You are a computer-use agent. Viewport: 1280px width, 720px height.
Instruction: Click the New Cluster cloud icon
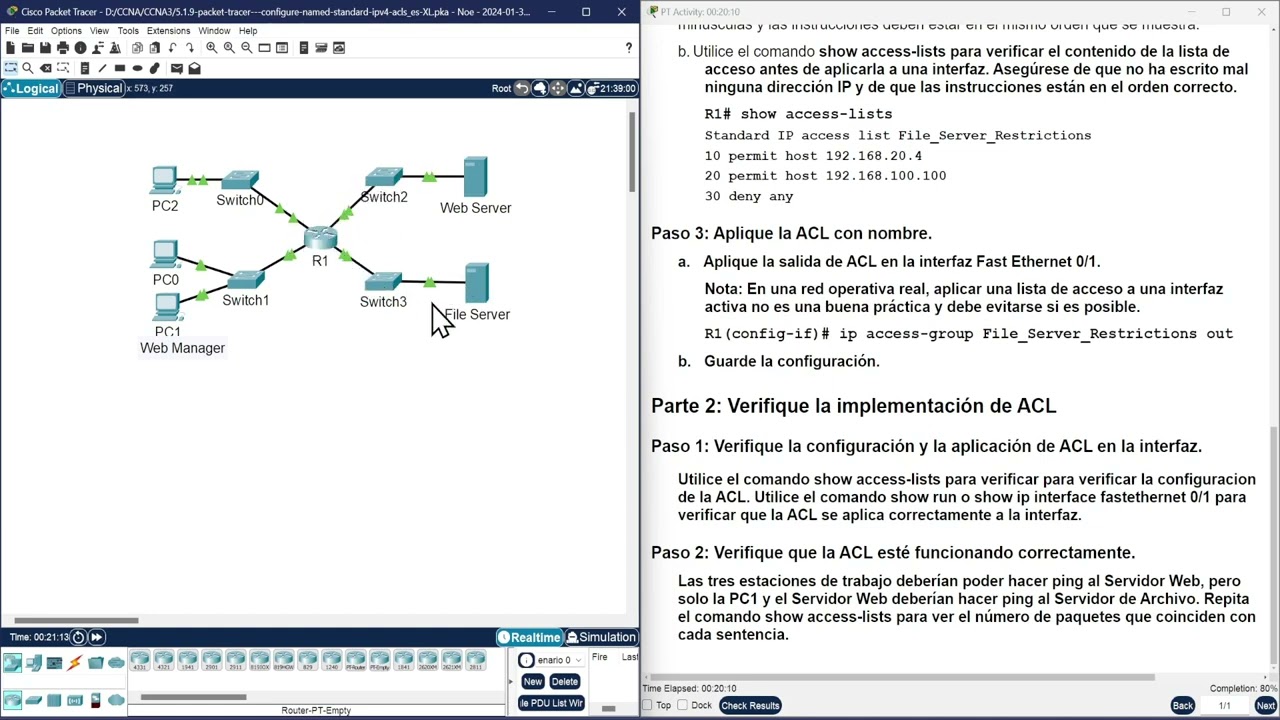pos(540,88)
